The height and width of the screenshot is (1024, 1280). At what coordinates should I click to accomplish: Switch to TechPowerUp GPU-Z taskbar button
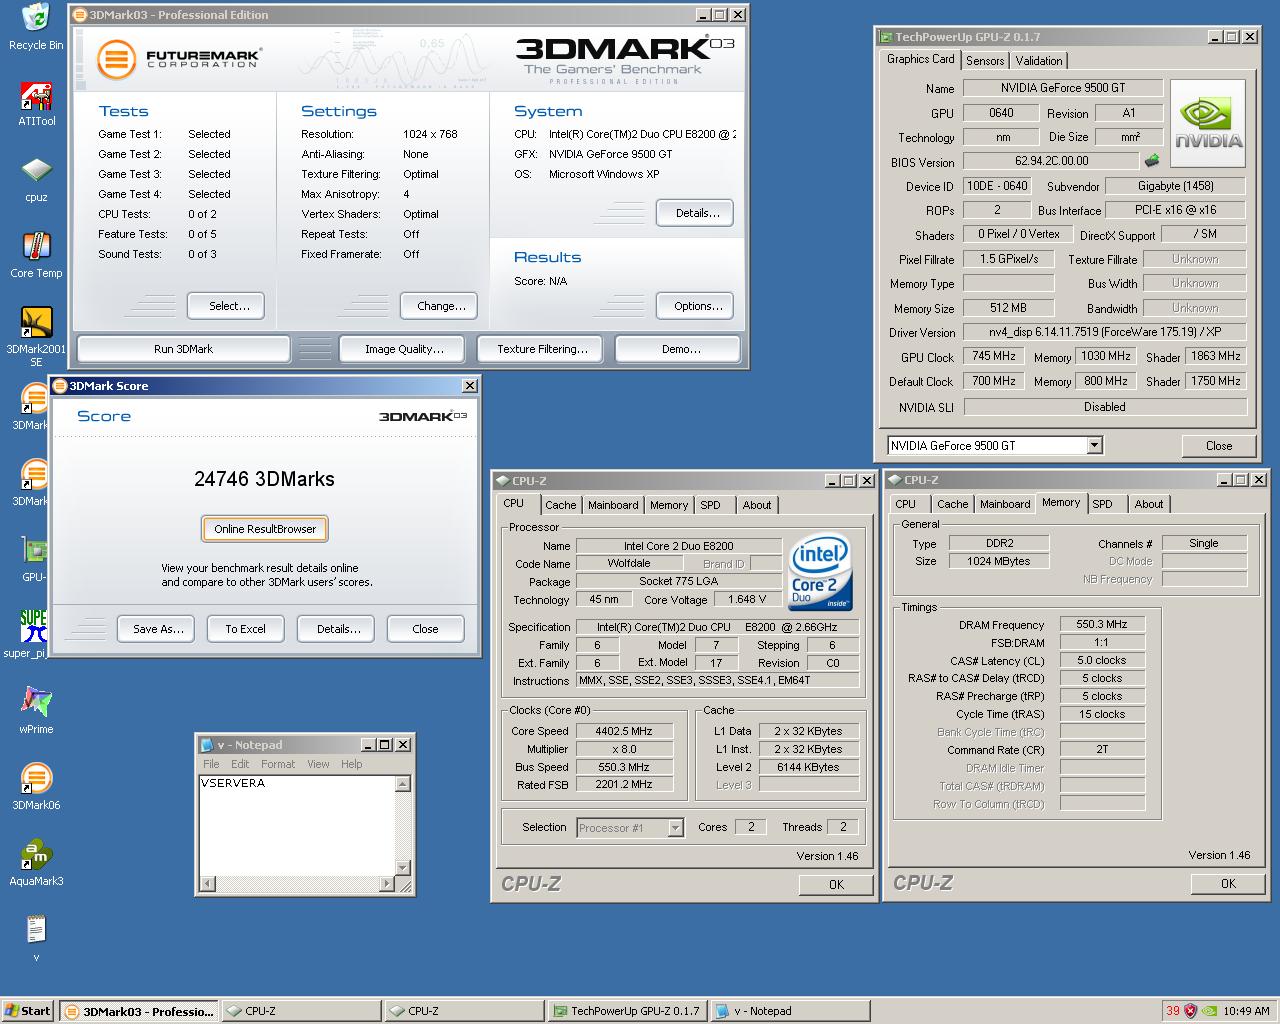pyautogui.click(x=626, y=1011)
